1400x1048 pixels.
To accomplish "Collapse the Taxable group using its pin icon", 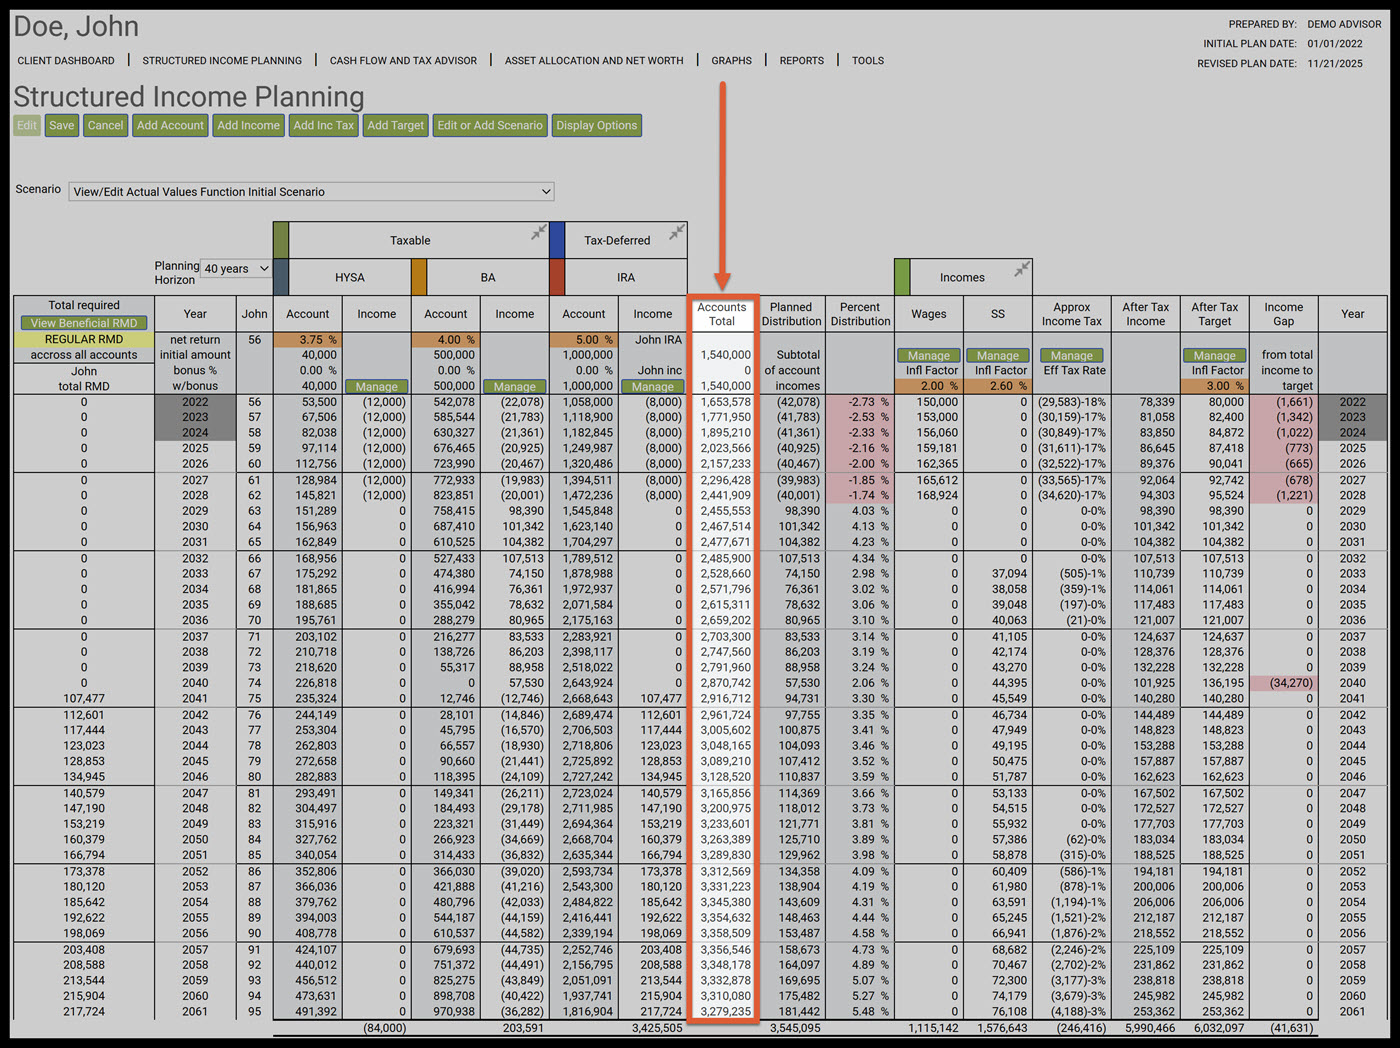I will point(538,232).
